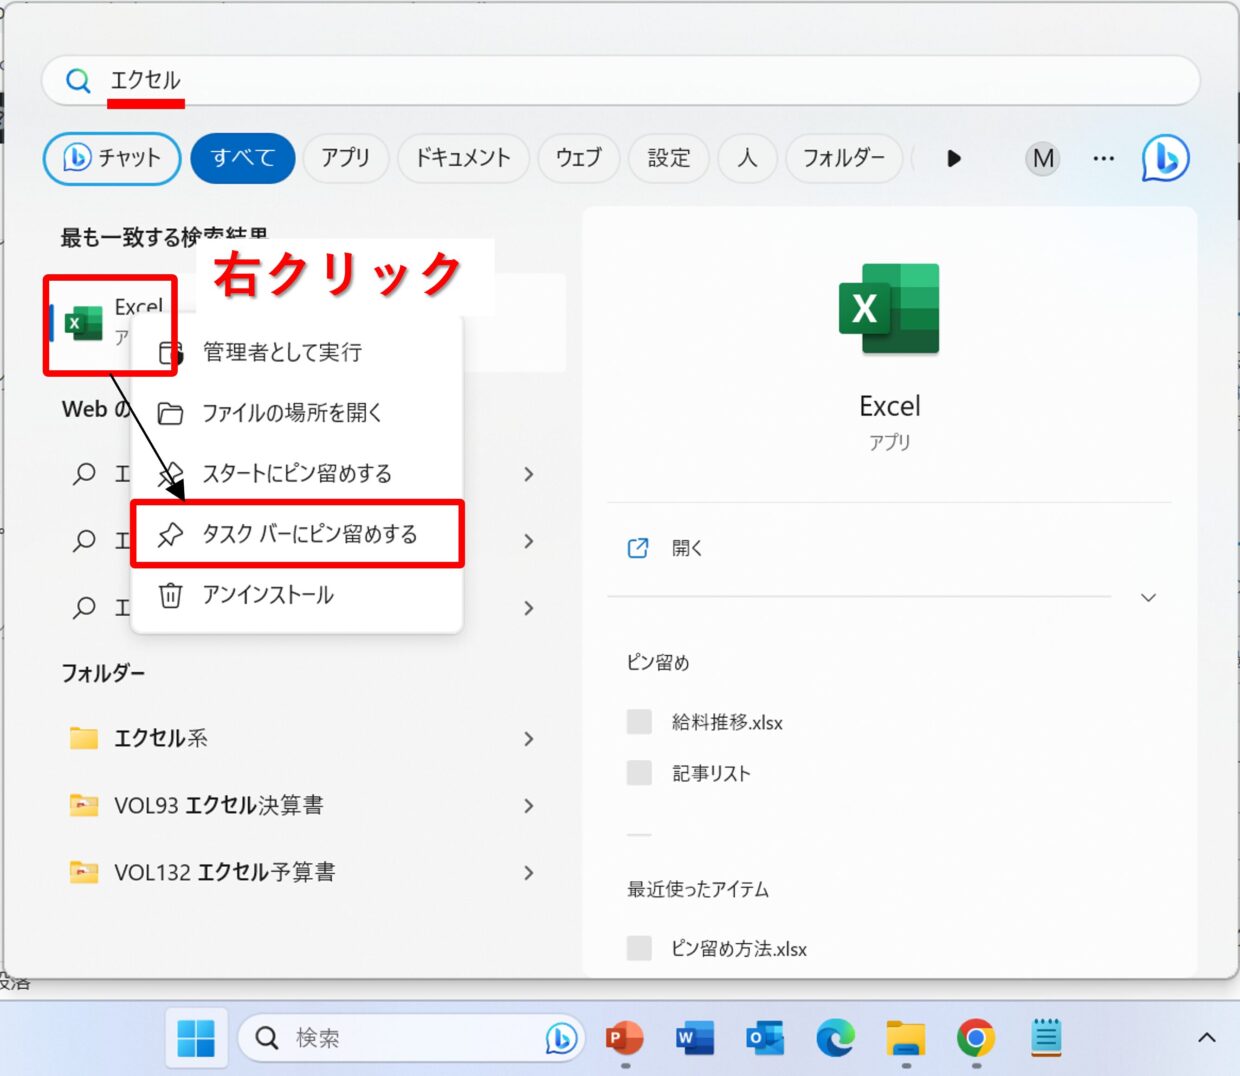Click the Bing icon in taskbar search box
Image resolution: width=1240 pixels, height=1076 pixels.
pos(561,1038)
